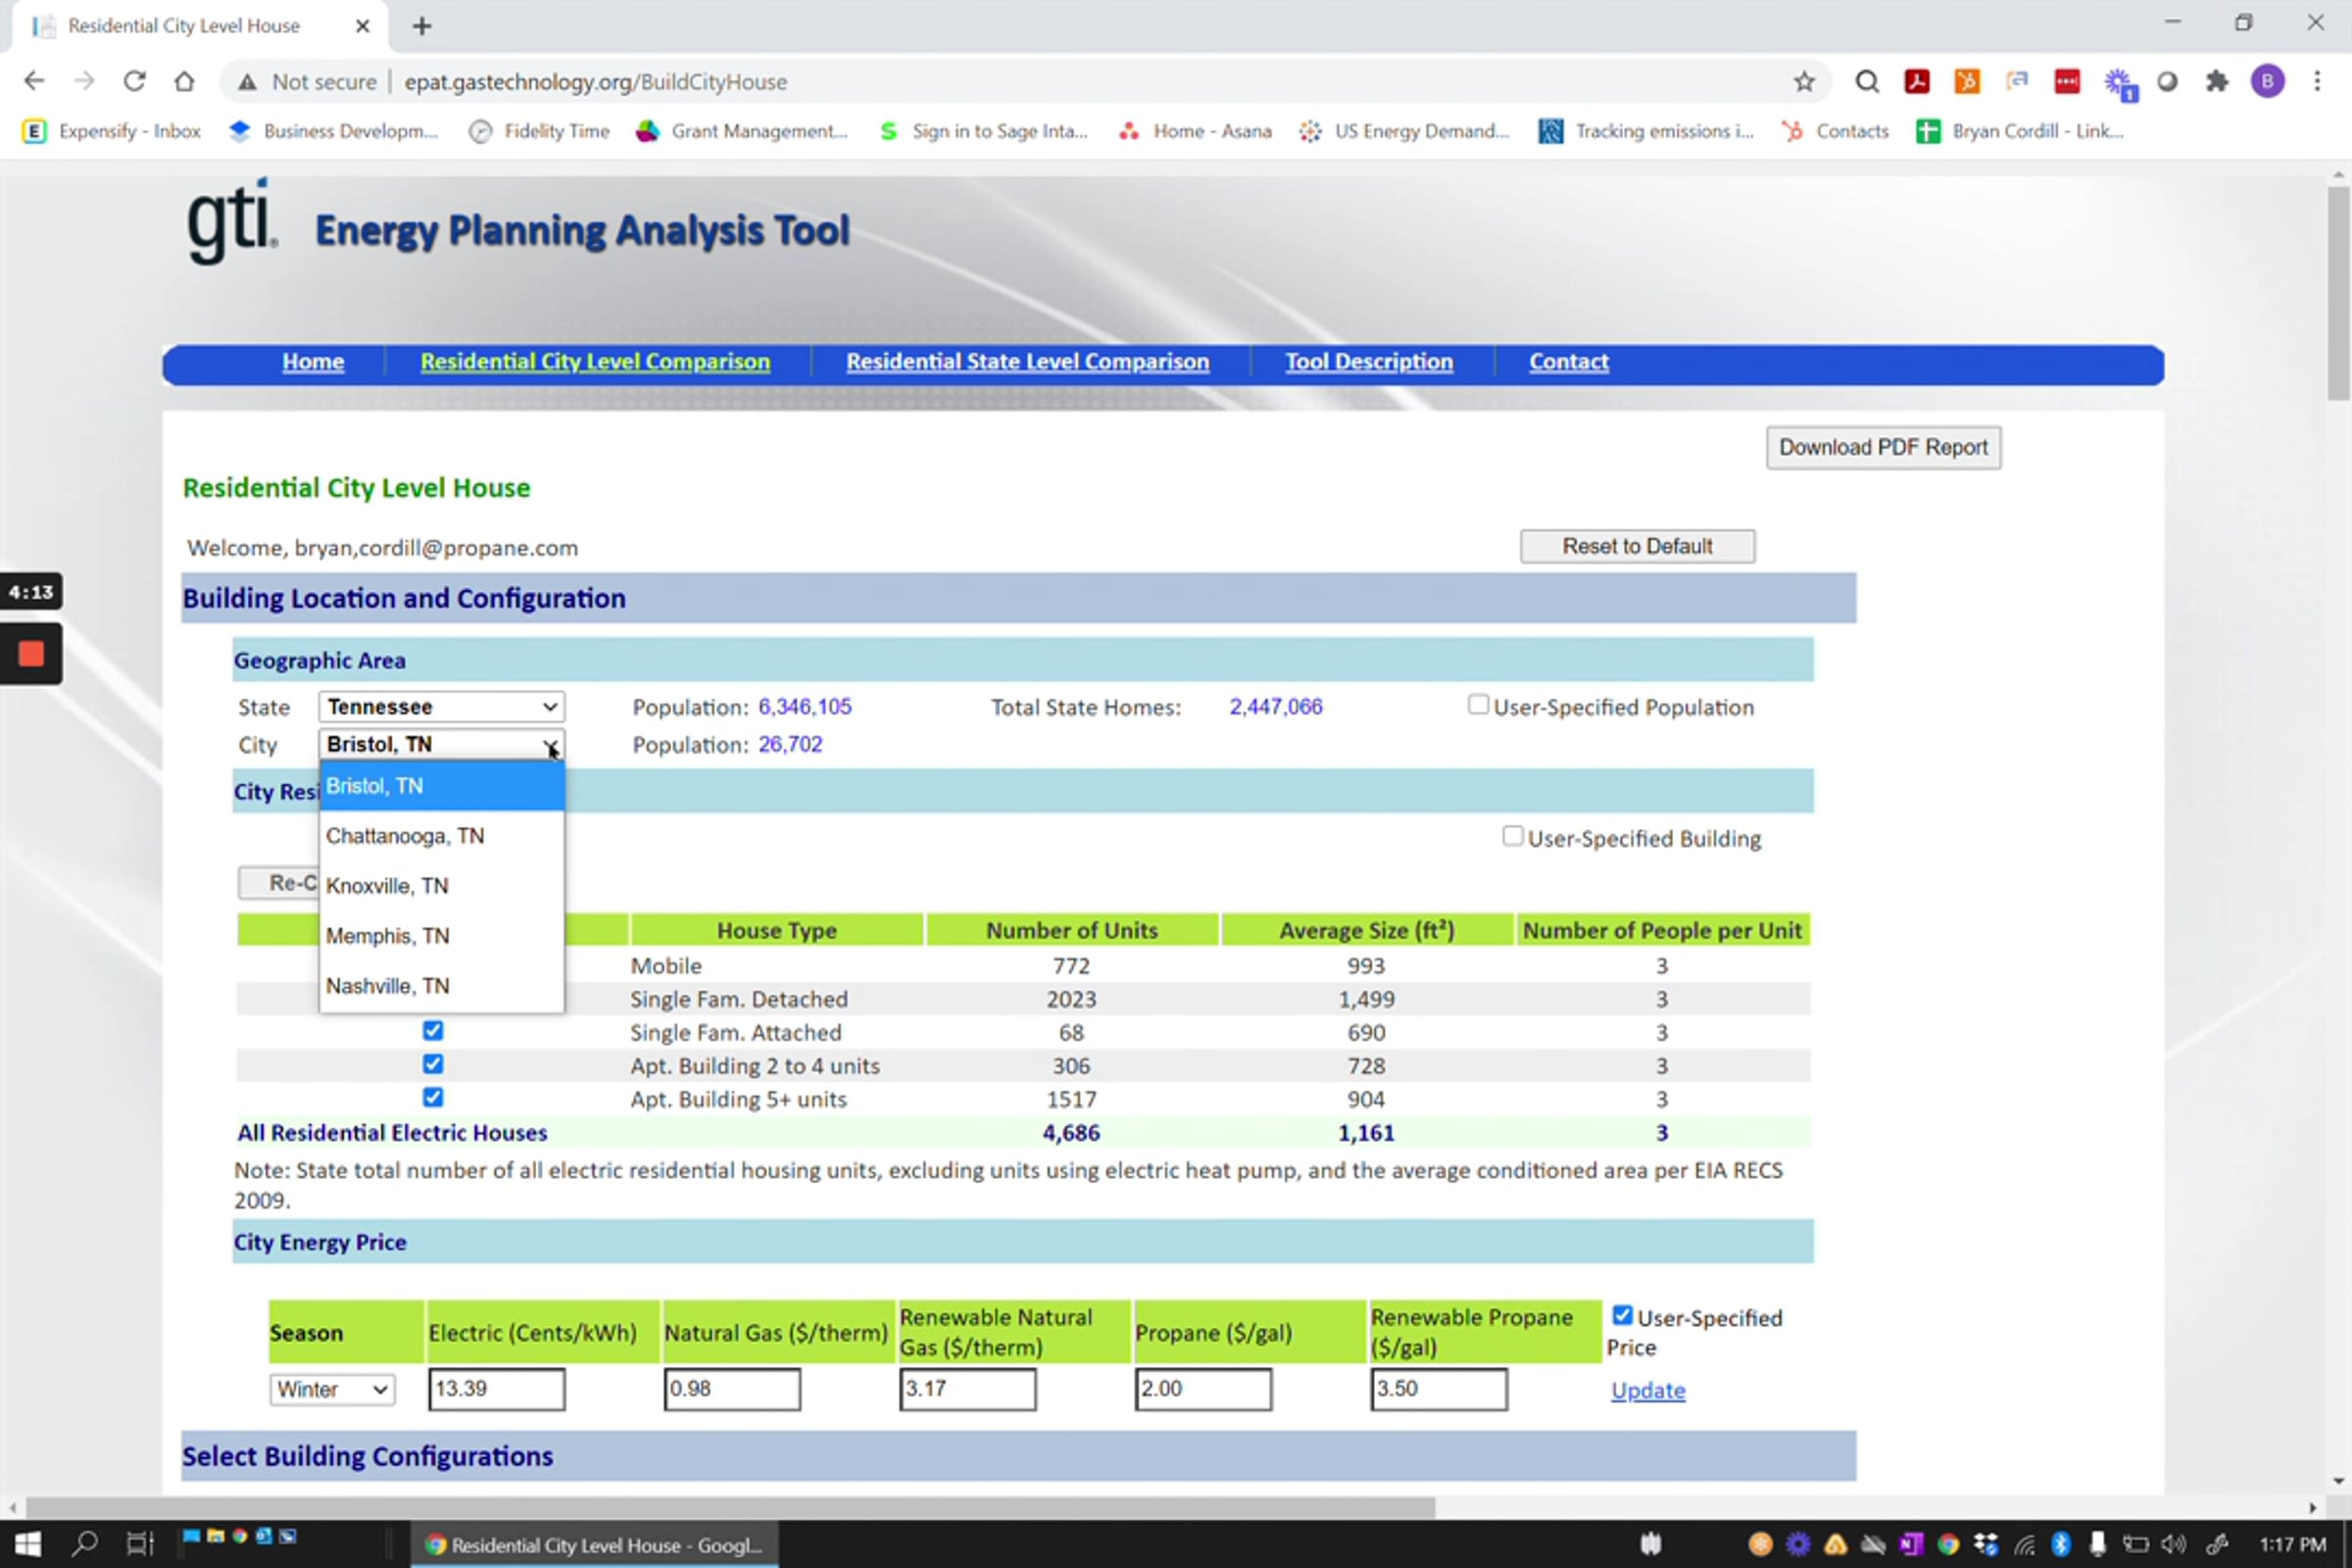Open the Expensify - Inbox bookmark
The height and width of the screenshot is (1568, 2352).
[112, 131]
